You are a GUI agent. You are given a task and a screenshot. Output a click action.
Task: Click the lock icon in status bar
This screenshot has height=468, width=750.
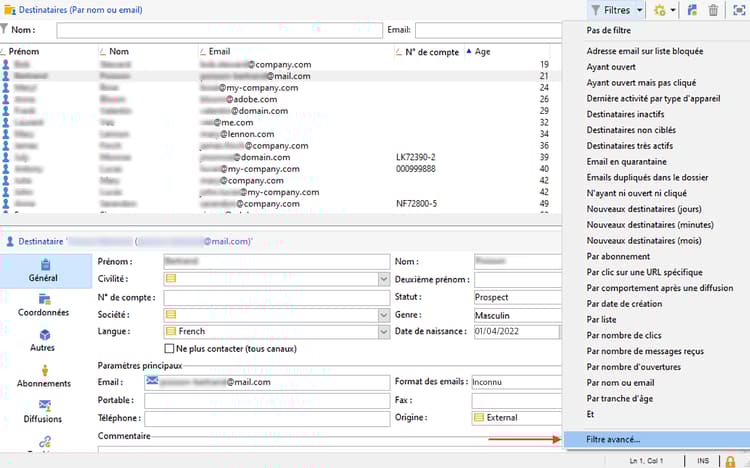click(730, 461)
